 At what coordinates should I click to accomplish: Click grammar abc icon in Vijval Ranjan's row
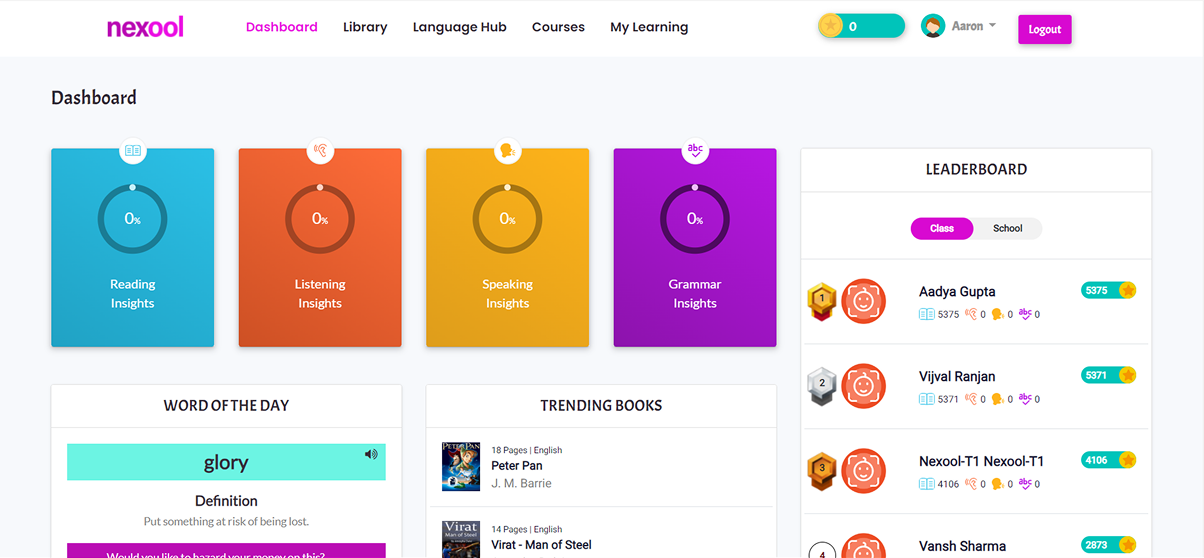coord(1025,399)
